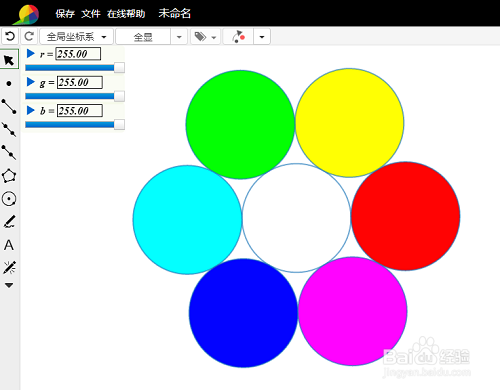
Task: Click the r value input field
Action: [x=78, y=54]
